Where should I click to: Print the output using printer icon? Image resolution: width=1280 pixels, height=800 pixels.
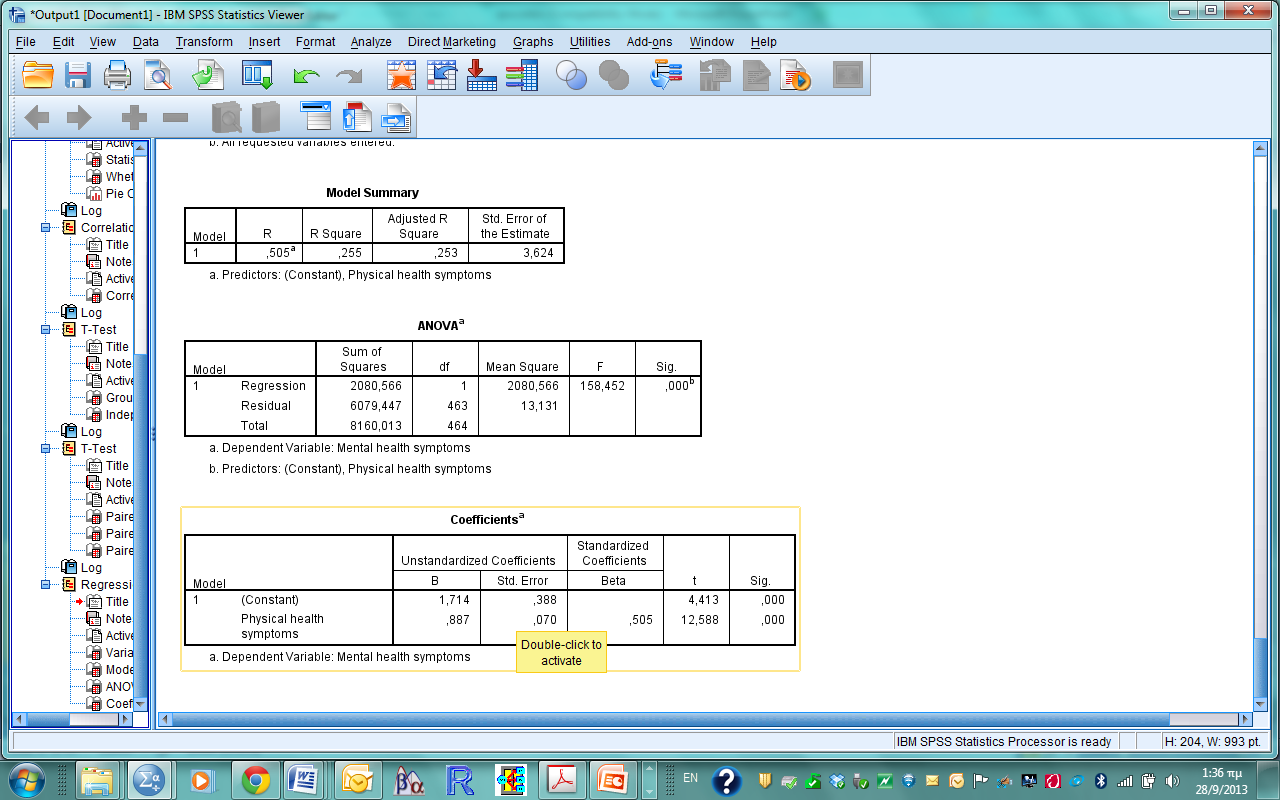[118, 75]
